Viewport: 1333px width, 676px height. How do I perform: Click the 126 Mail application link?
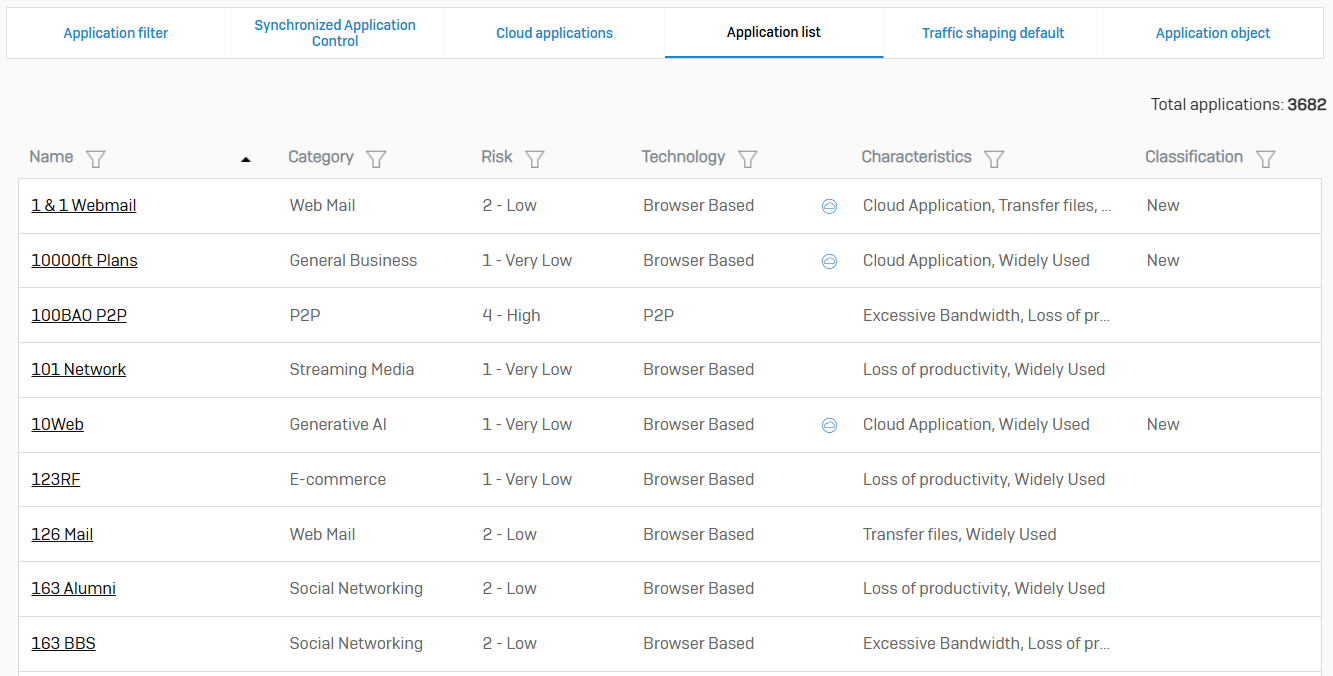coord(62,534)
